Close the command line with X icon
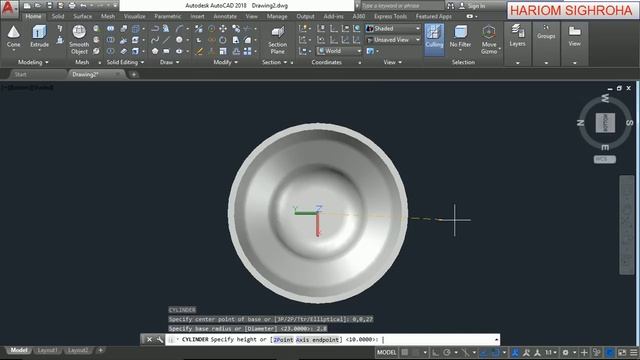The width and height of the screenshot is (640, 360). coord(149,339)
